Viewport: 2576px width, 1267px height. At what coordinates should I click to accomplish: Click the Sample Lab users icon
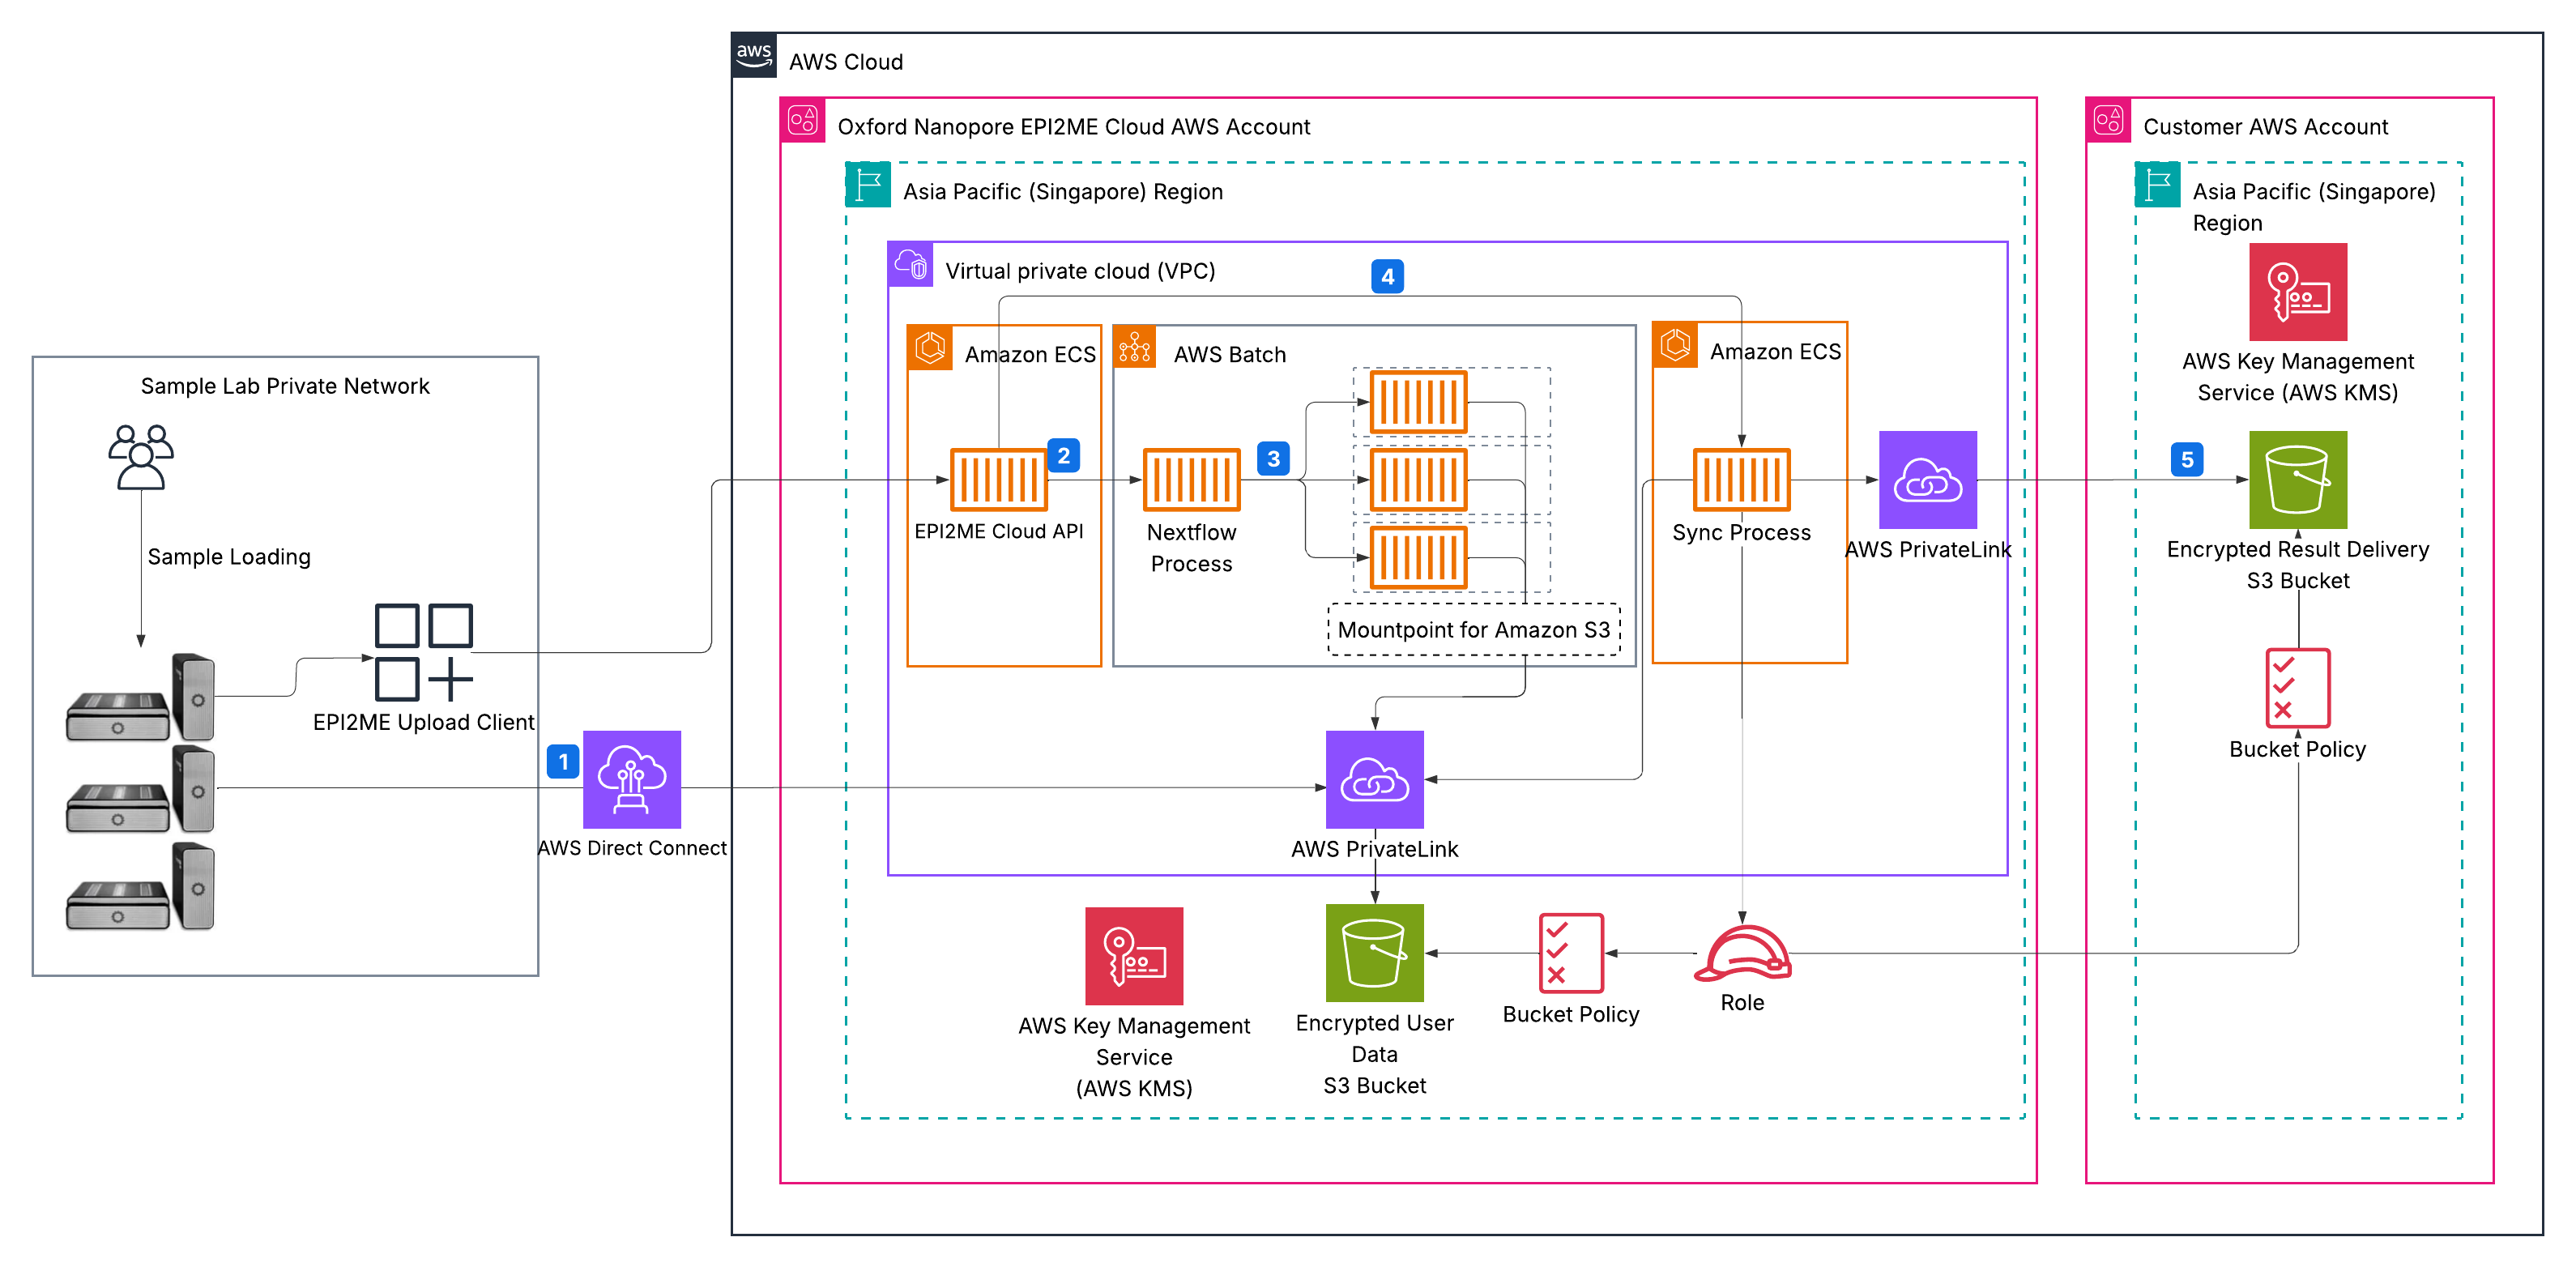tap(141, 457)
